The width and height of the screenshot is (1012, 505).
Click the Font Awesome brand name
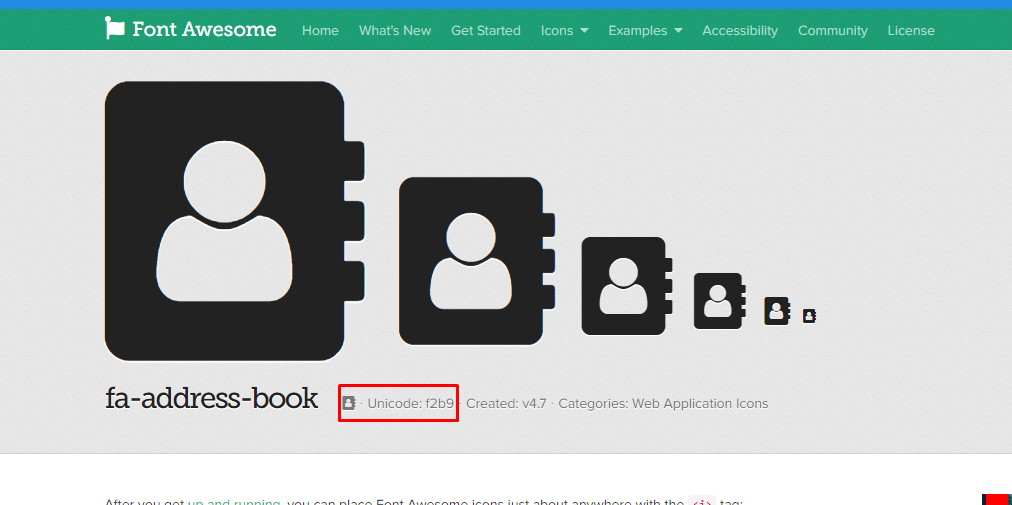[x=204, y=29]
